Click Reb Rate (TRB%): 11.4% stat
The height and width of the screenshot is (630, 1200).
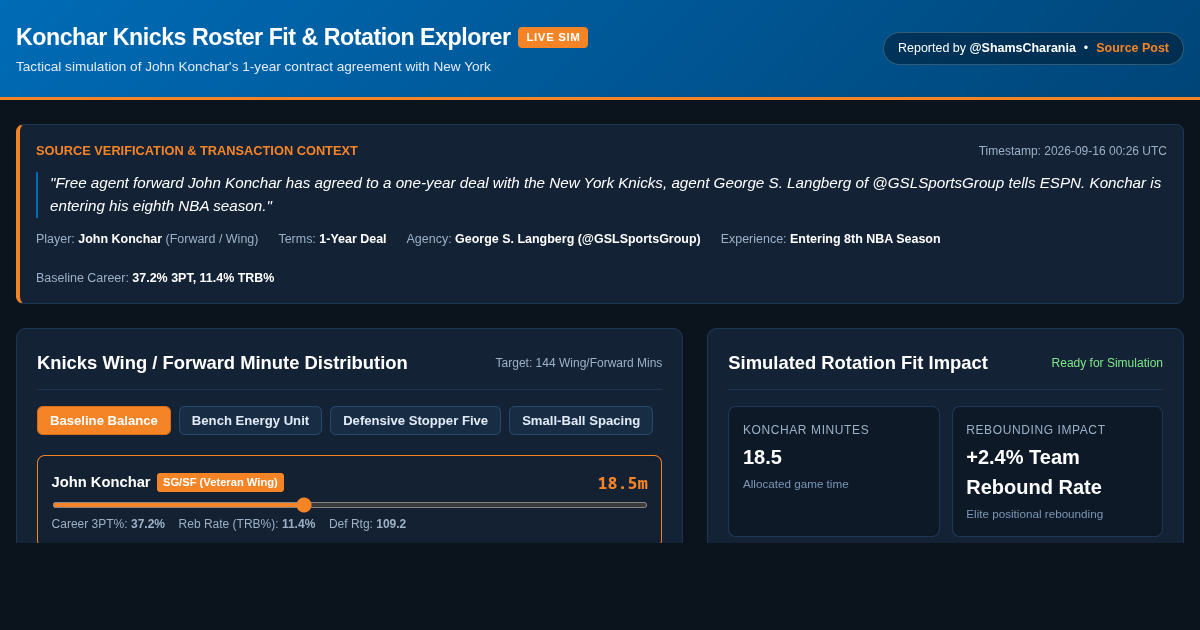247,524
